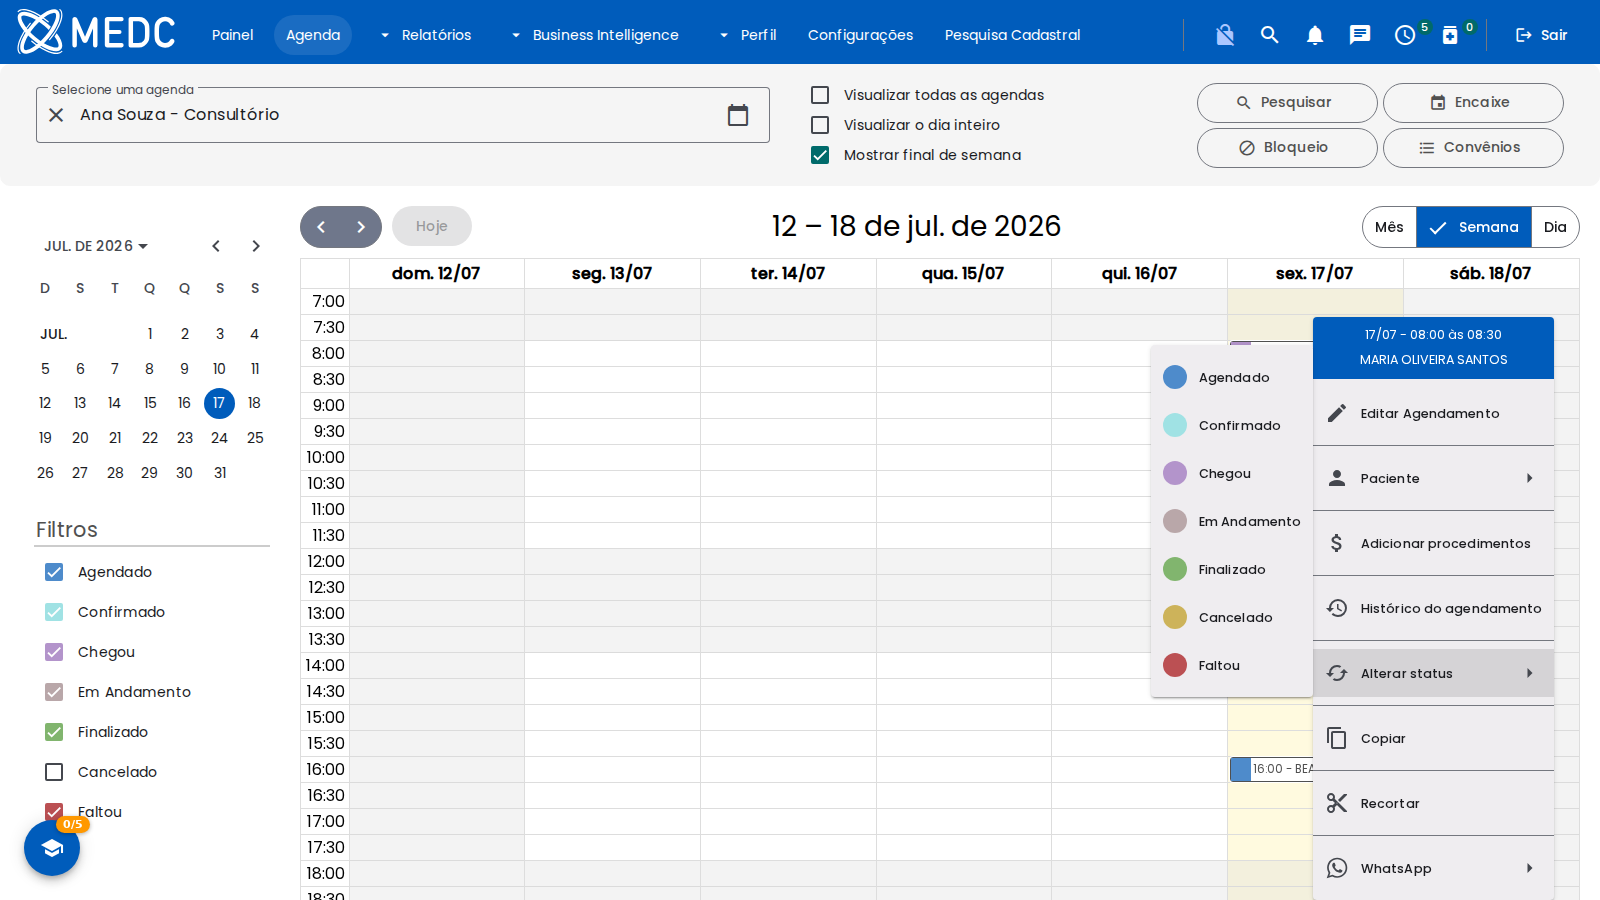Viewport: 1600px width, 900px height.
Task: Clear the selected agenda with X icon
Action: 57,115
